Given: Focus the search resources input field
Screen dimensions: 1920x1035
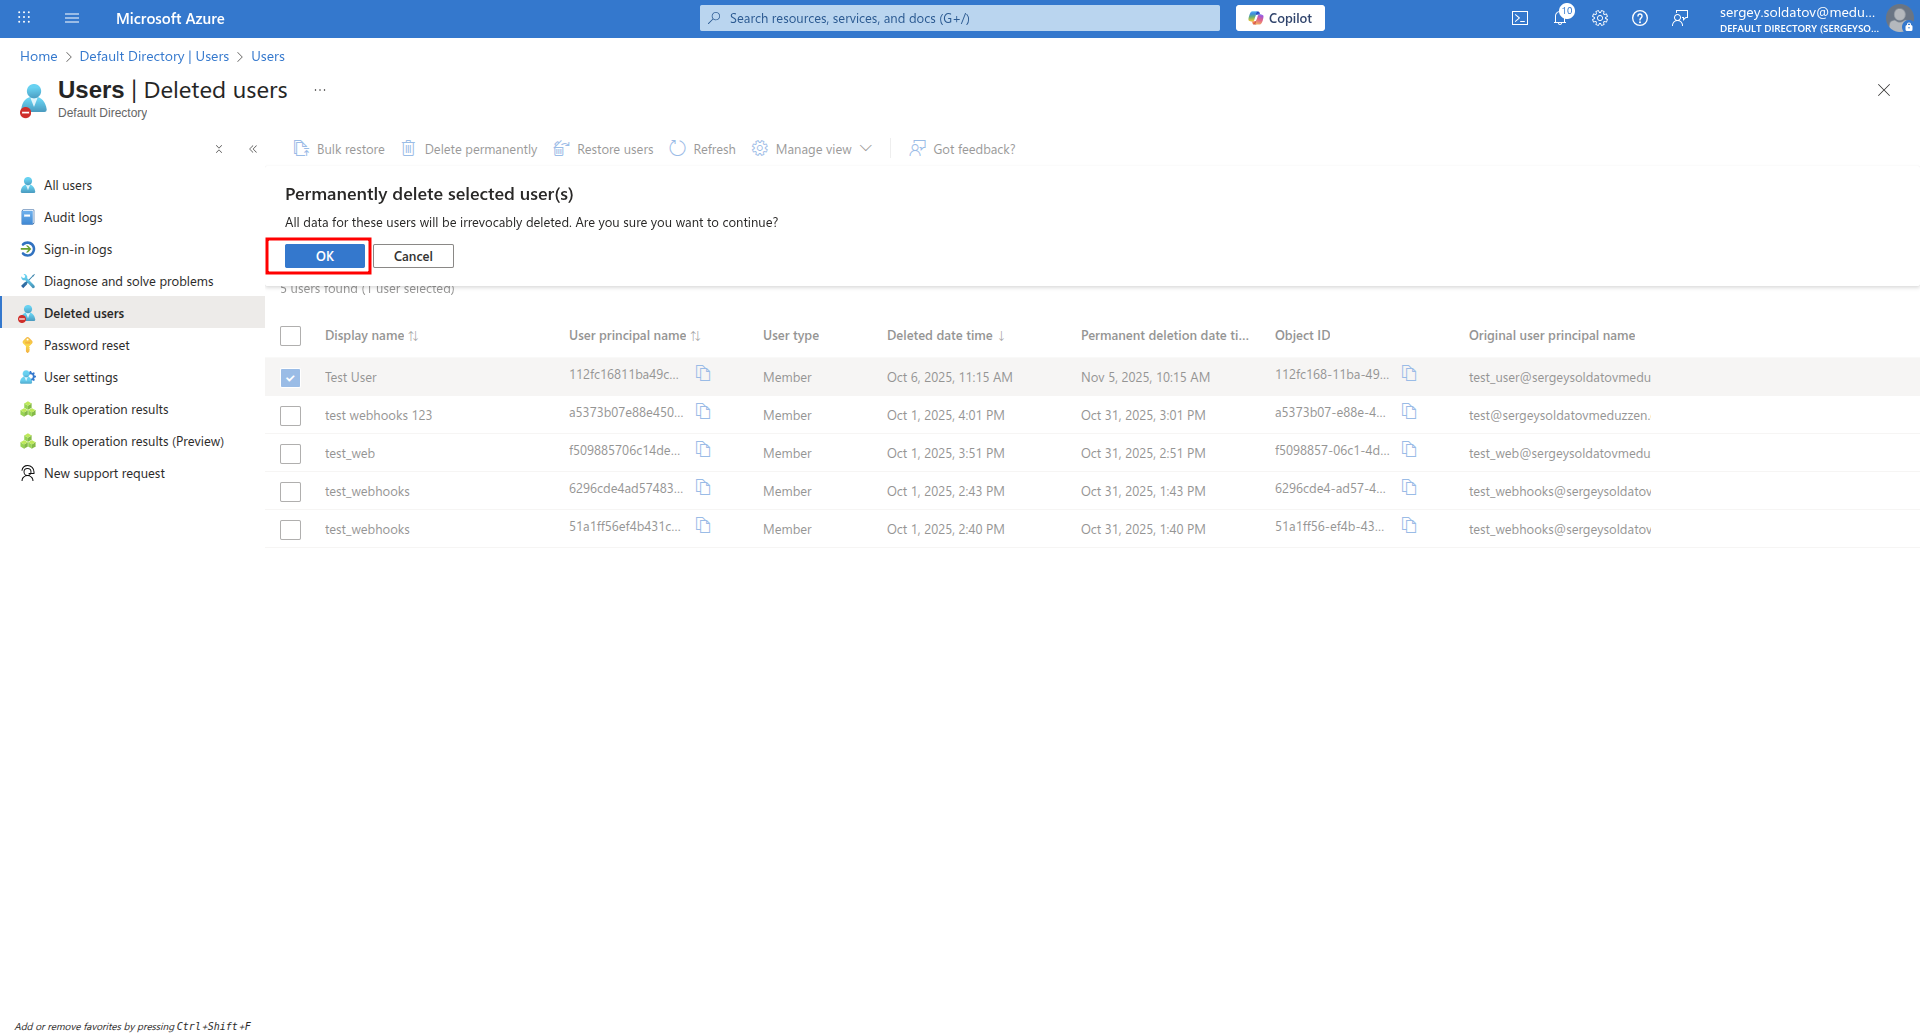Looking at the screenshot, I should click(x=960, y=18).
